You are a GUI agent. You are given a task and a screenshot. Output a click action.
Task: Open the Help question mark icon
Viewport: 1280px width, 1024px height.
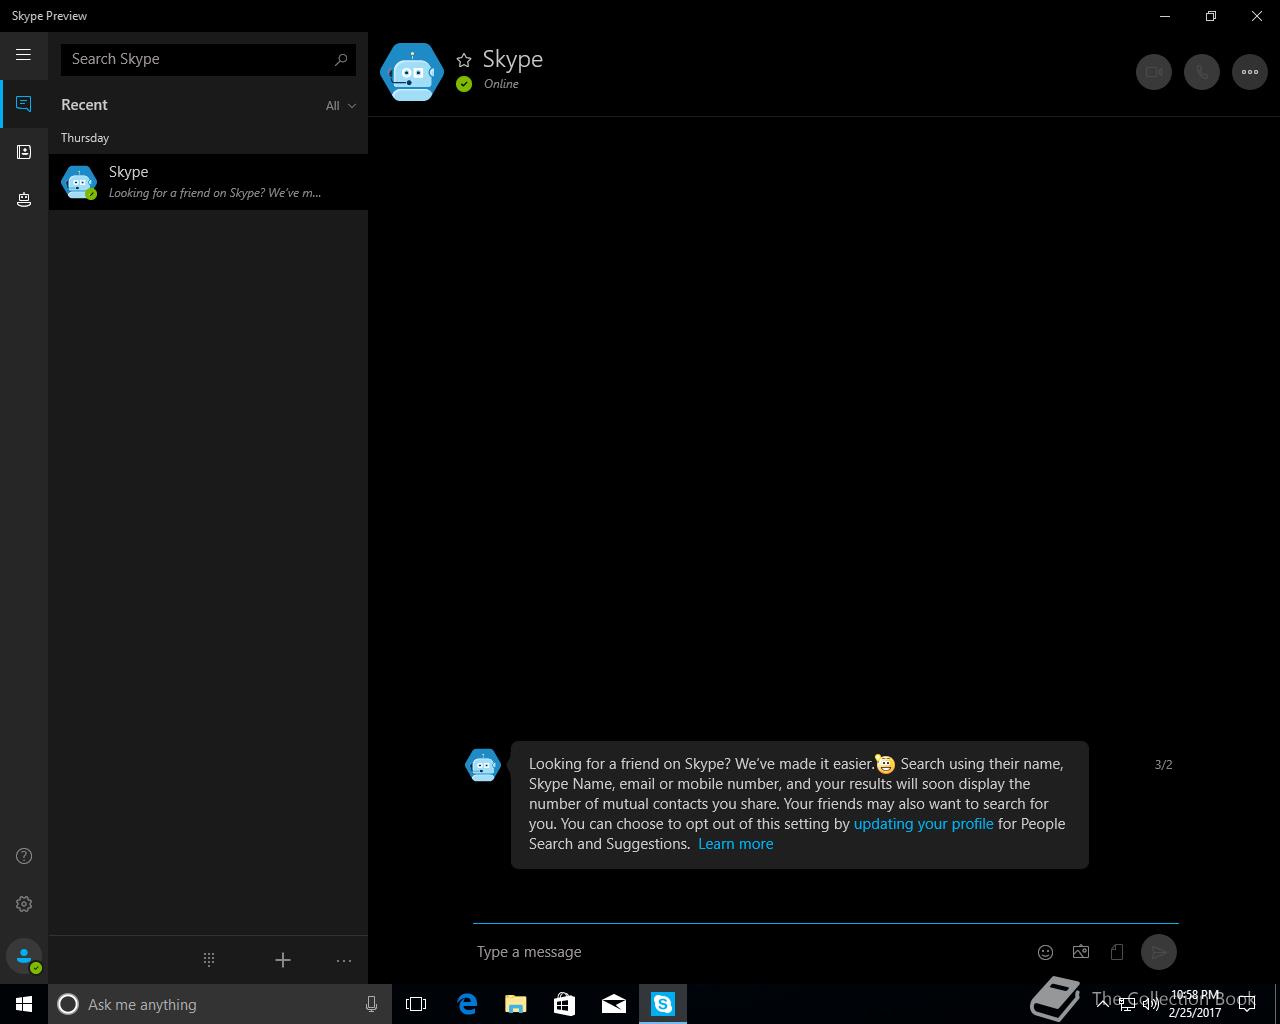24,856
